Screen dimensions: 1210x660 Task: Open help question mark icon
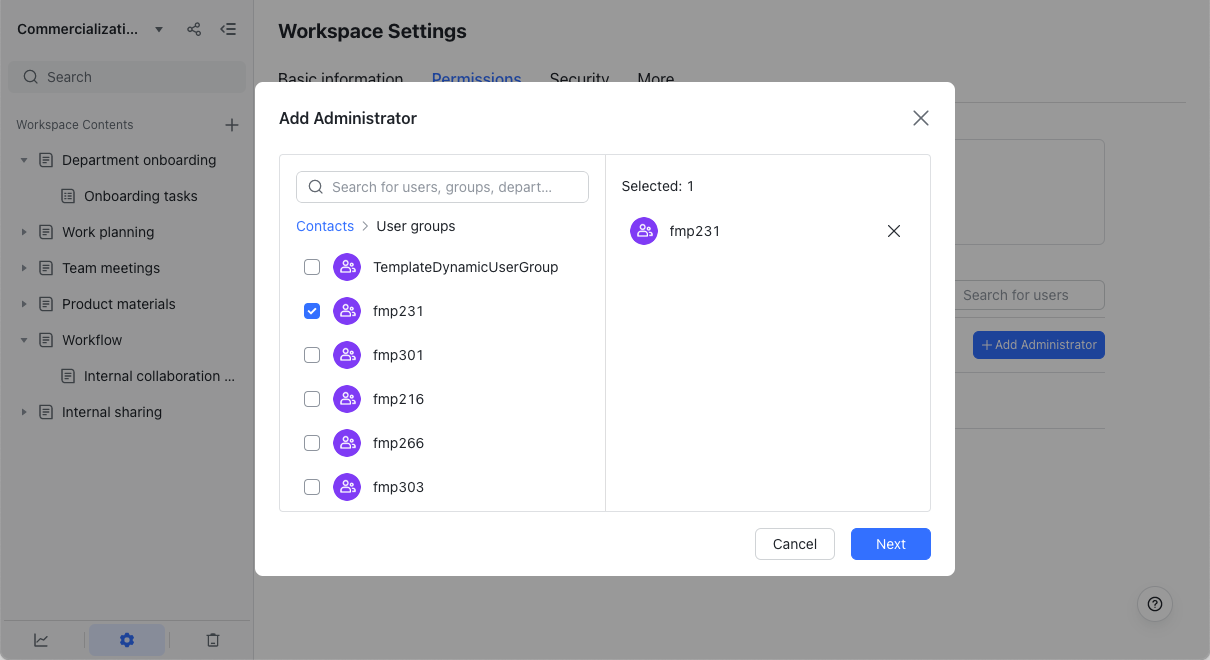(x=1155, y=603)
